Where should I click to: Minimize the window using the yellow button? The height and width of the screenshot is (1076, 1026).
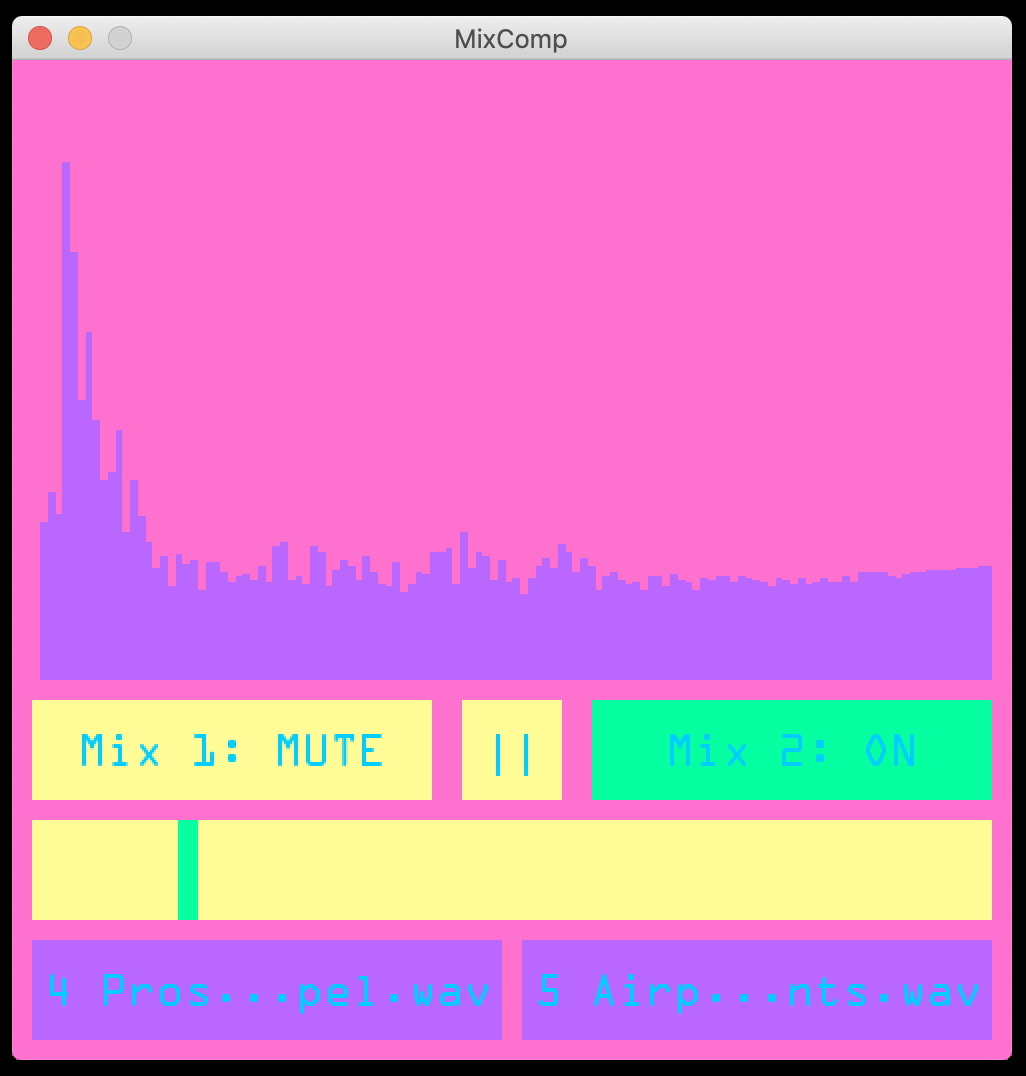click(80, 39)
